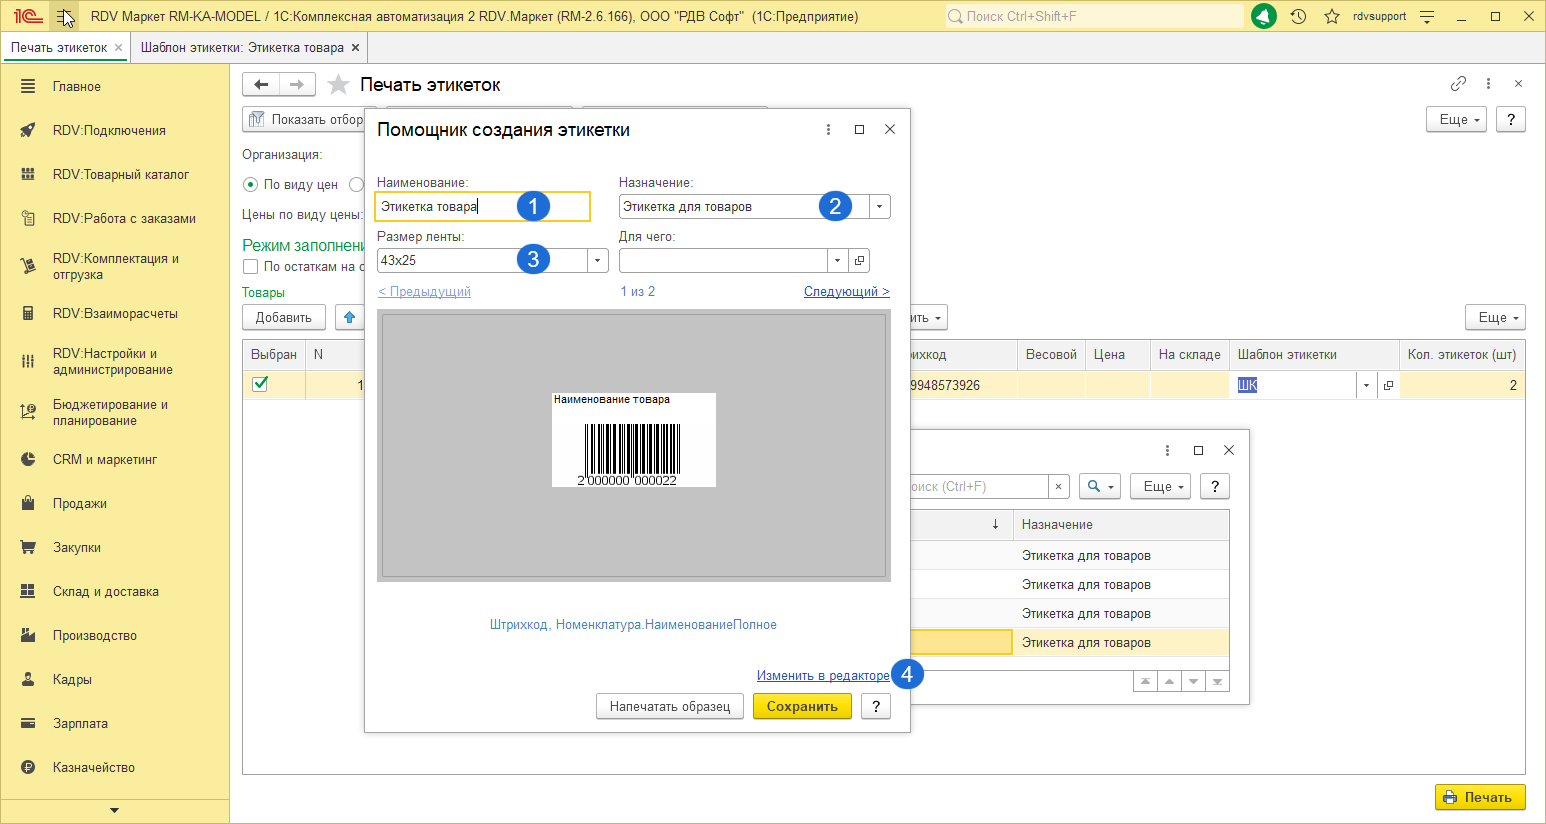Open the Размер ленты dropdown
Screen dimensions: 1546x824
point(597,260)
